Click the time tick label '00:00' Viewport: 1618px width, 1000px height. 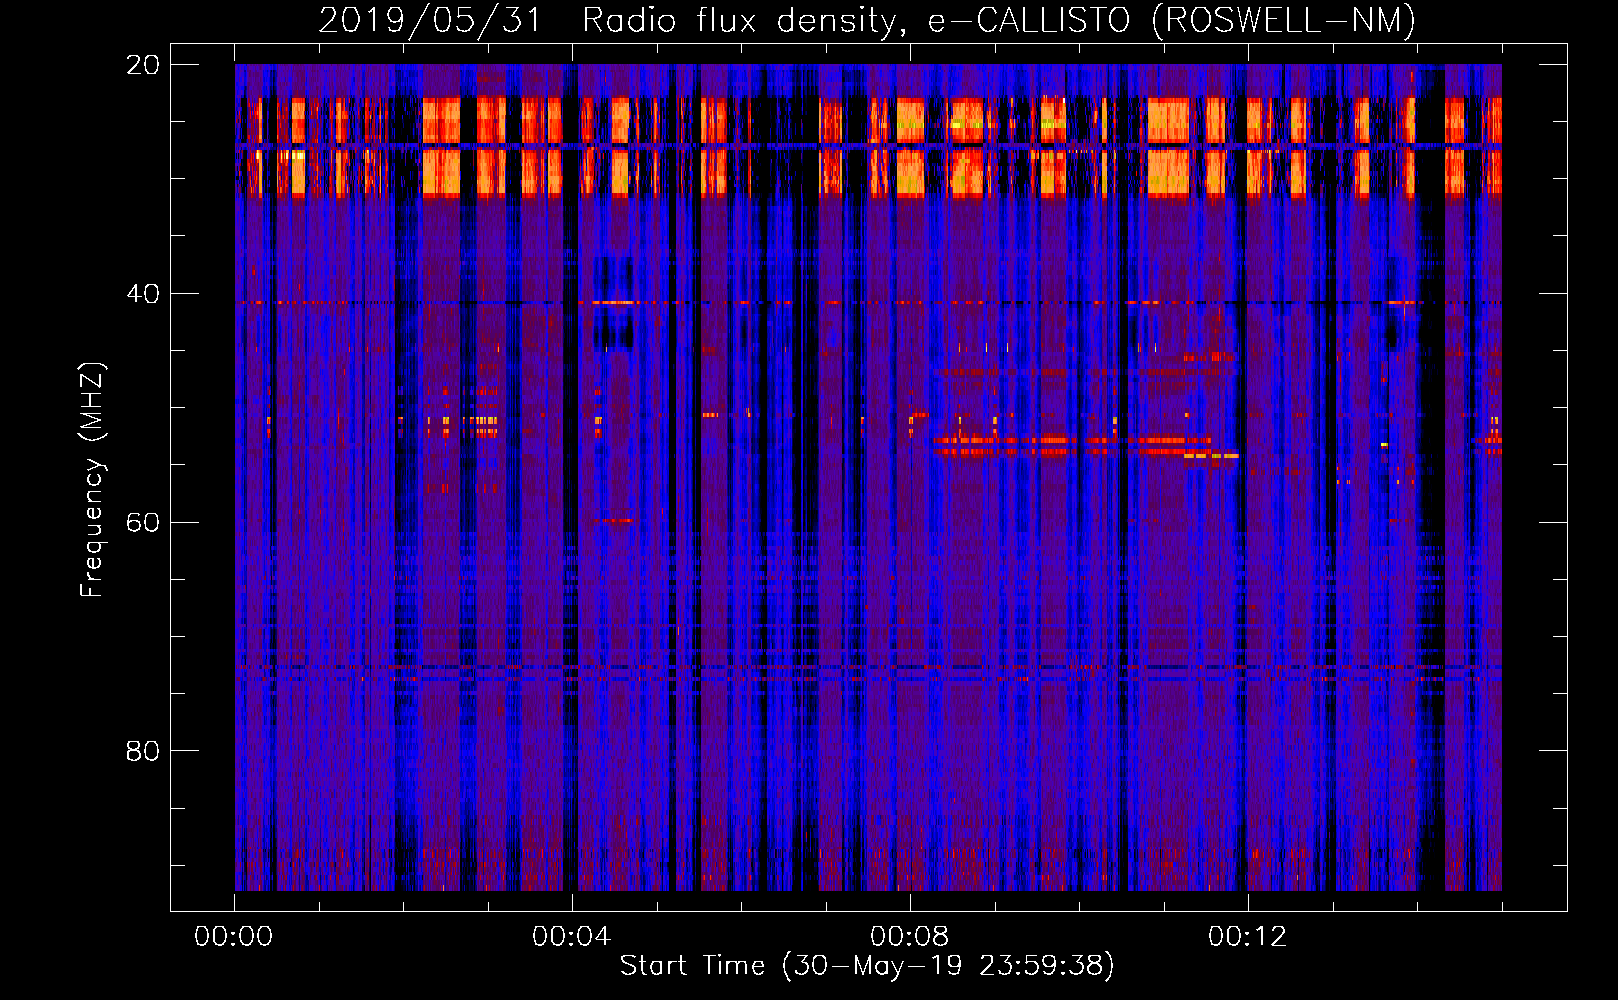point(234,936)
